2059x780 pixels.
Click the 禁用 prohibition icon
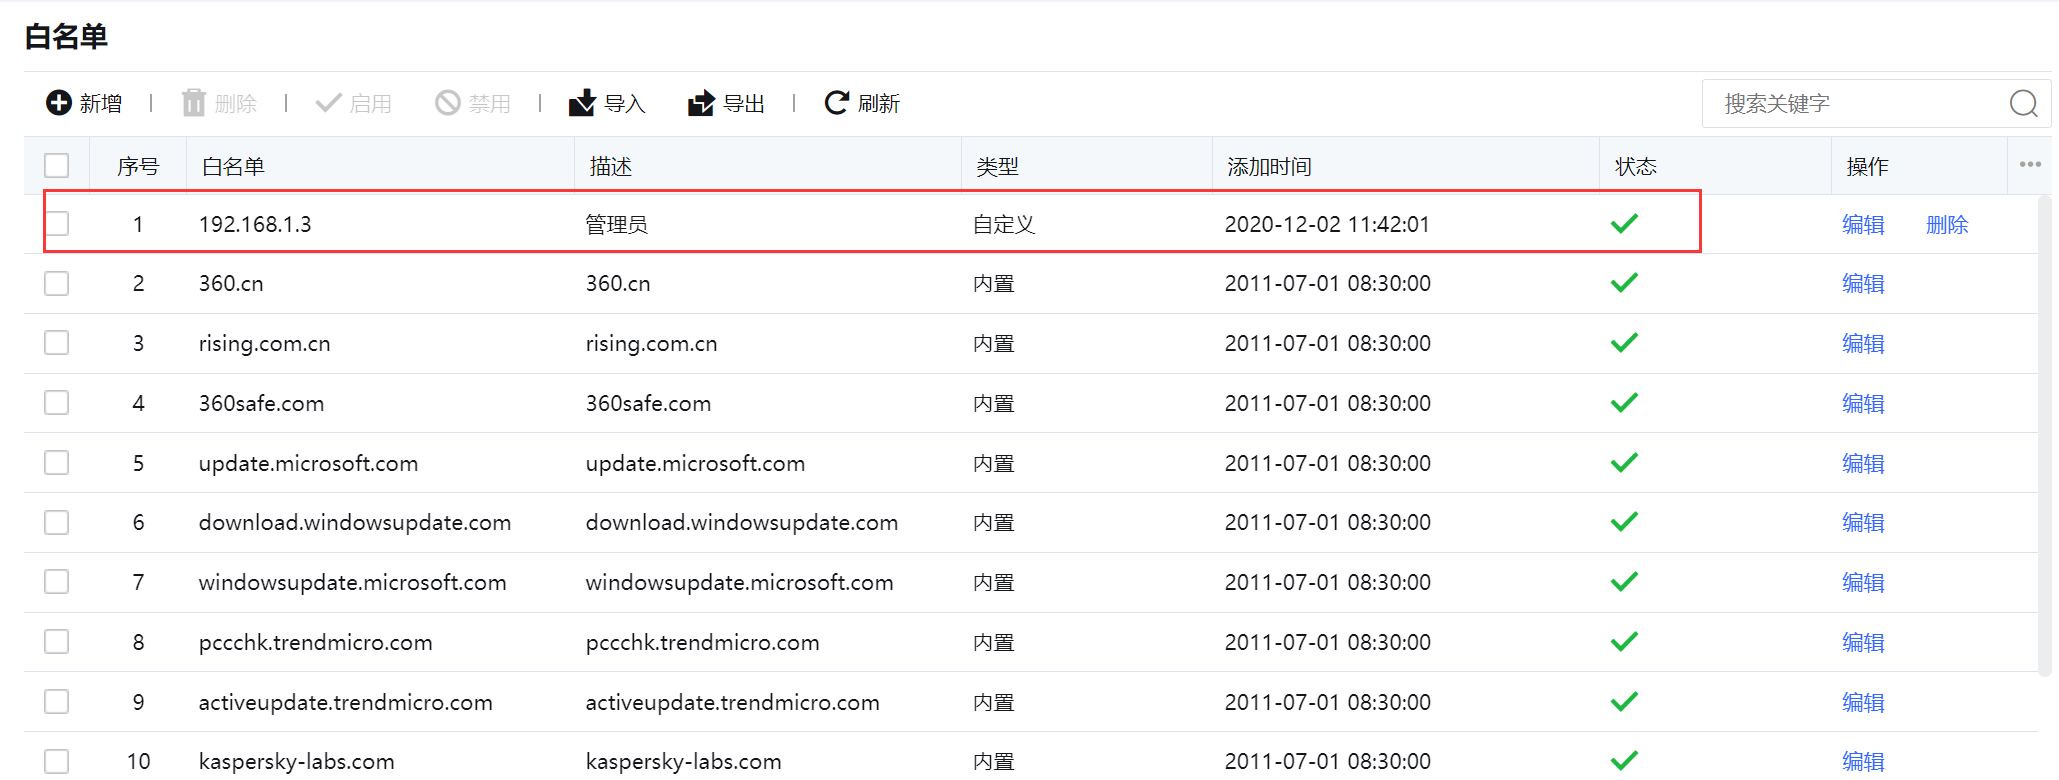click(x=447, y=103)
